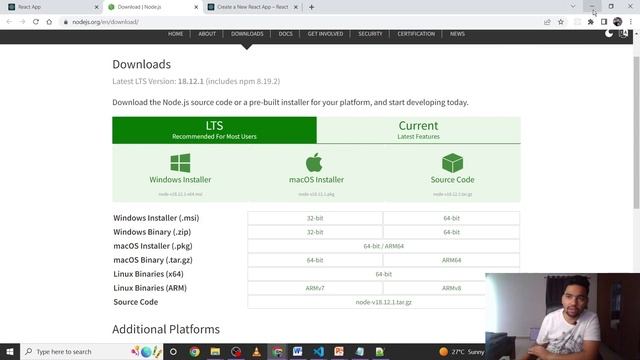Open the 27°C Sunny weather widget

[461, 351]
